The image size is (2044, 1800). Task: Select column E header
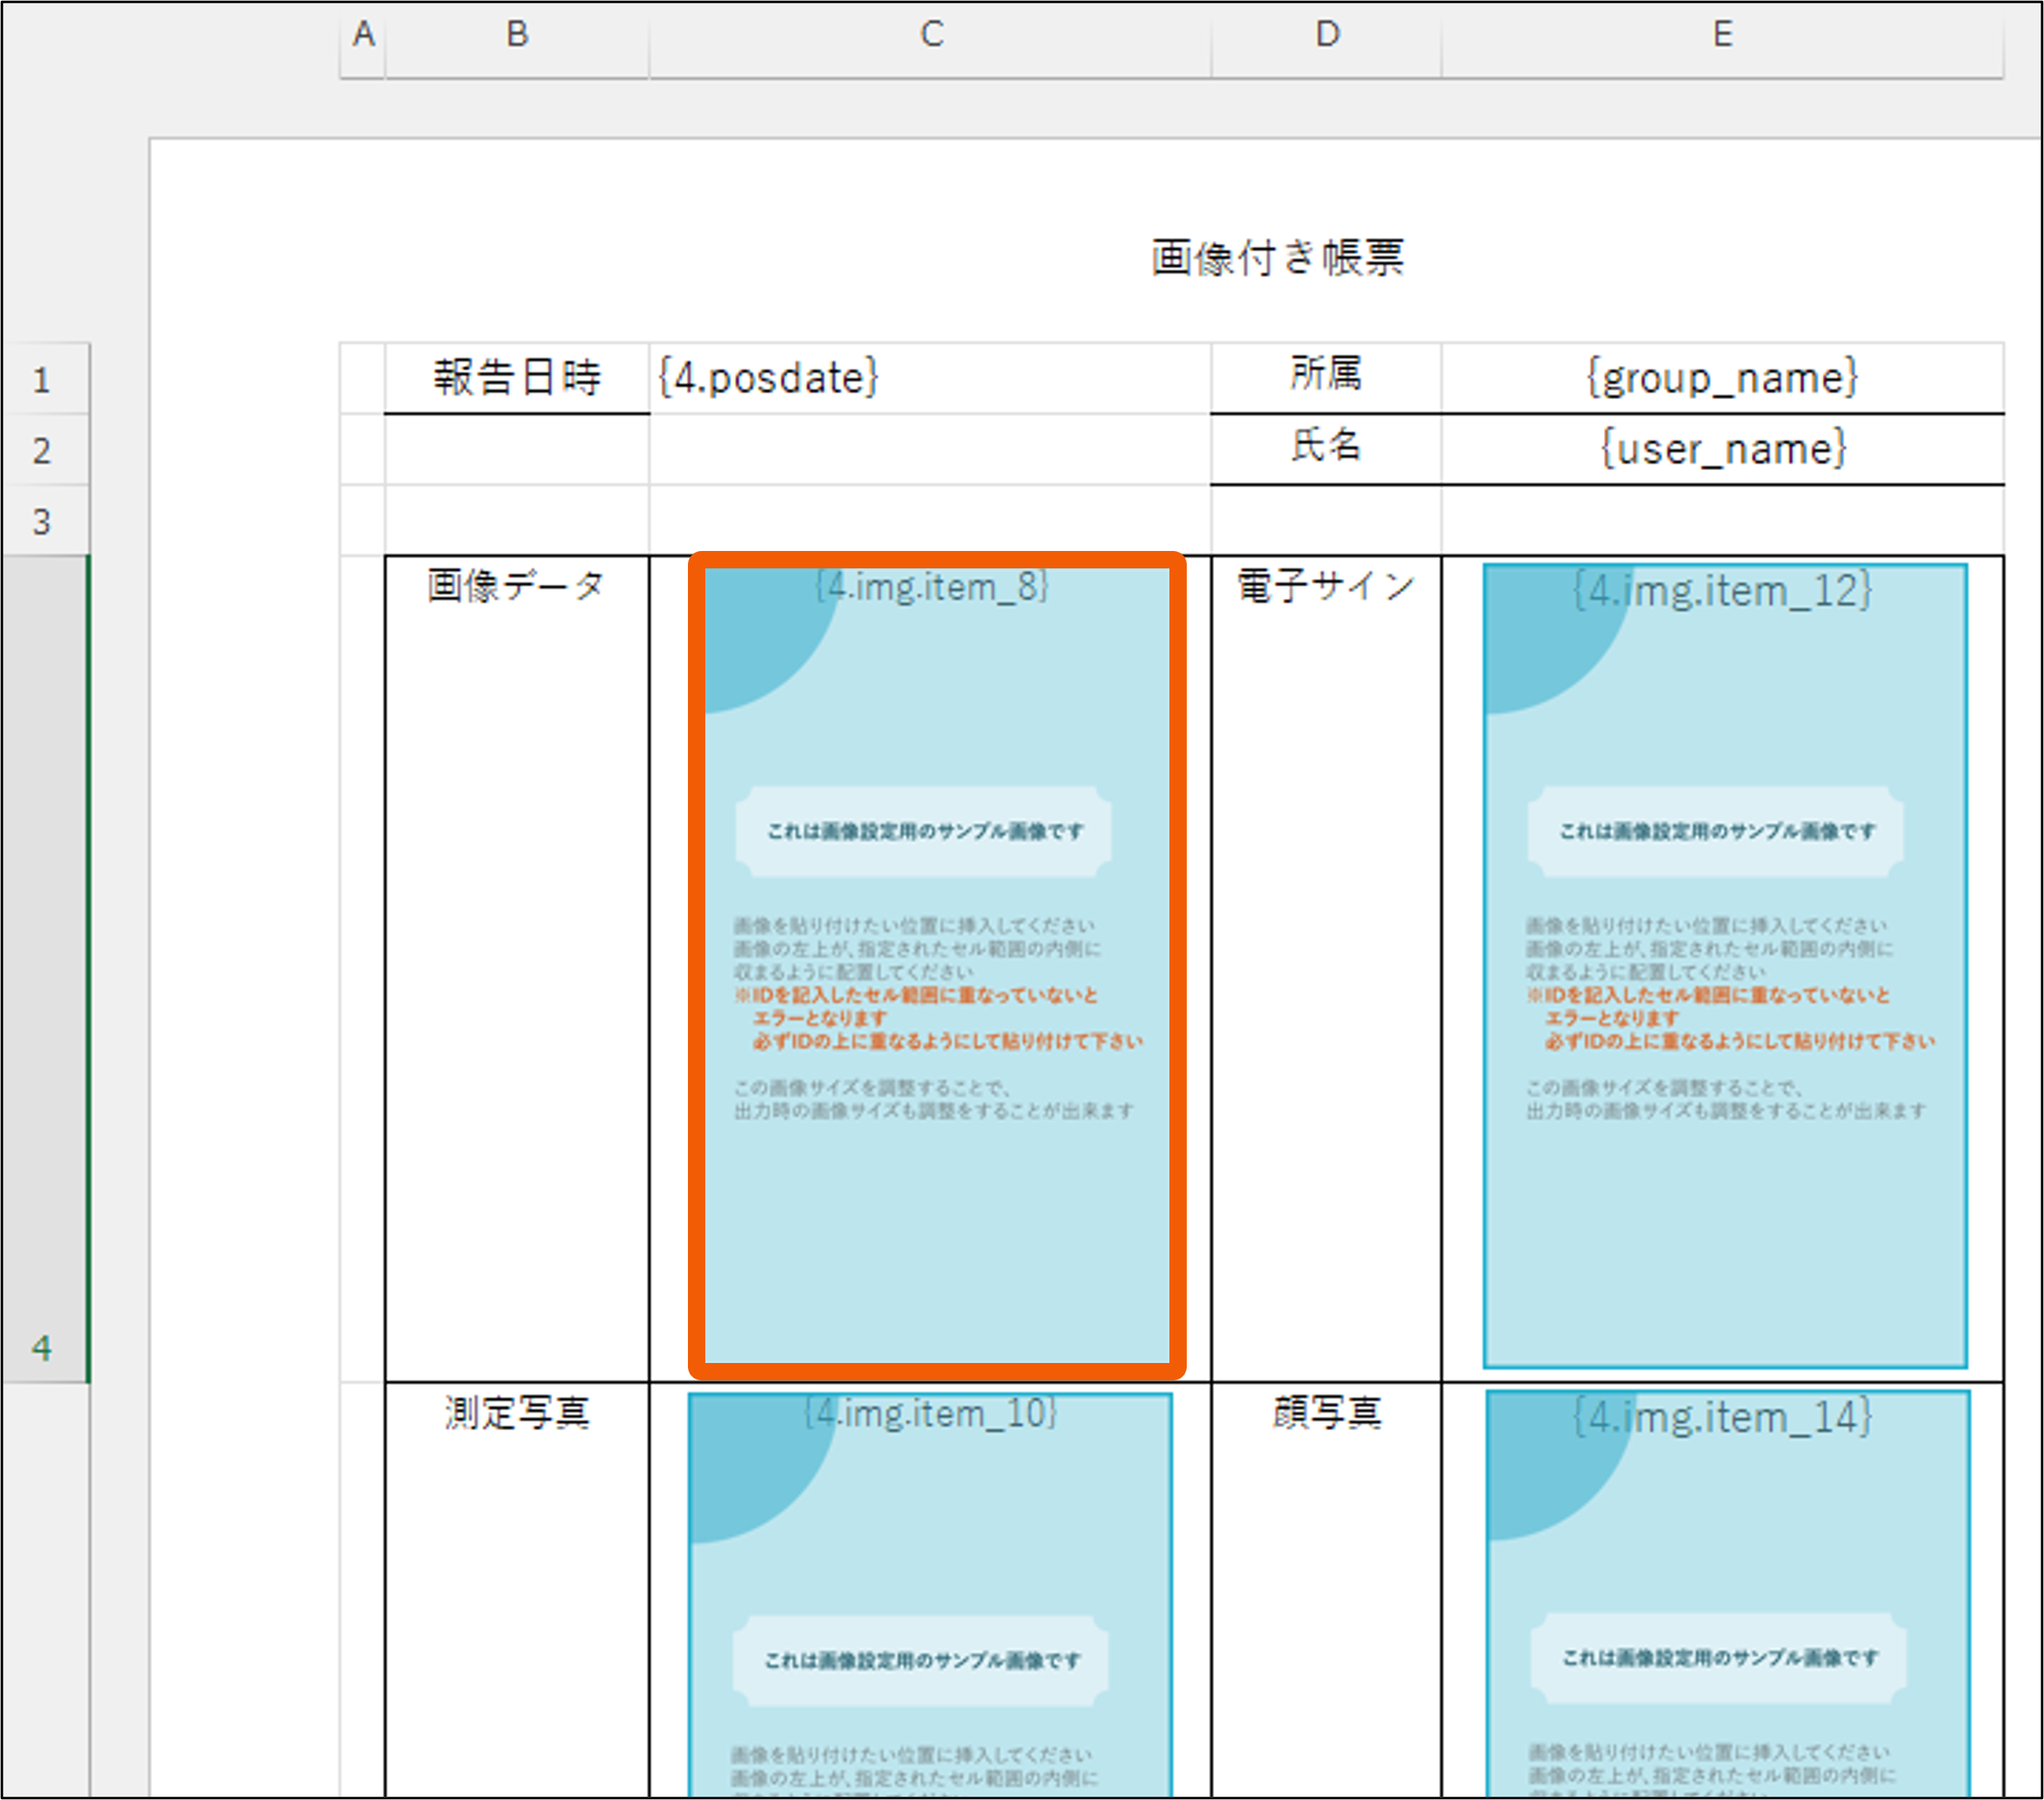tap(1722, 36)
